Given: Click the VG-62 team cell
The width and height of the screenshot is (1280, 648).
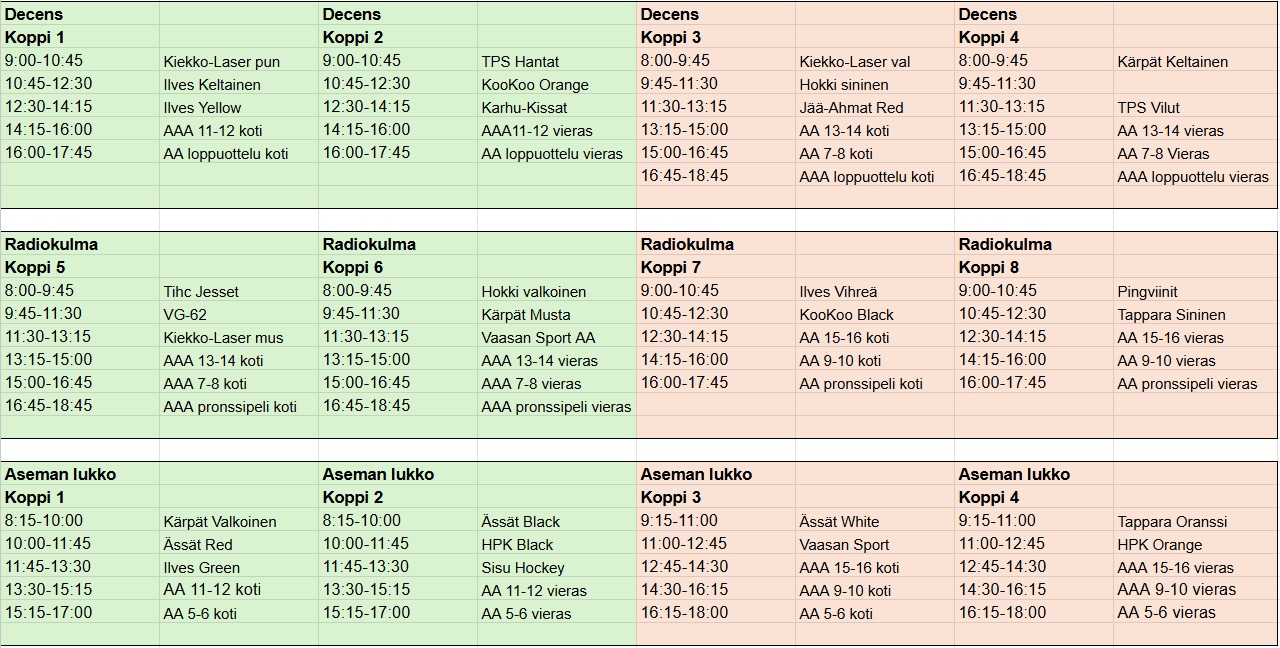Looking at the screenshot, I should click(185, 315).
